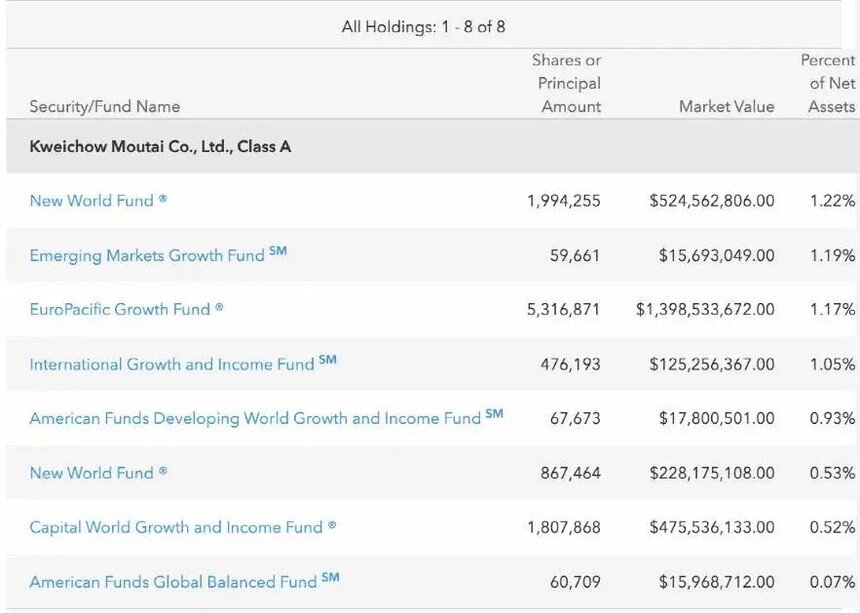Image resolution: width=860 pixels, height=613 pixels.
Task: Click the All Holdings 1 - 8 of 8 label
Action: pyautogui.click(x=423, y=27)
